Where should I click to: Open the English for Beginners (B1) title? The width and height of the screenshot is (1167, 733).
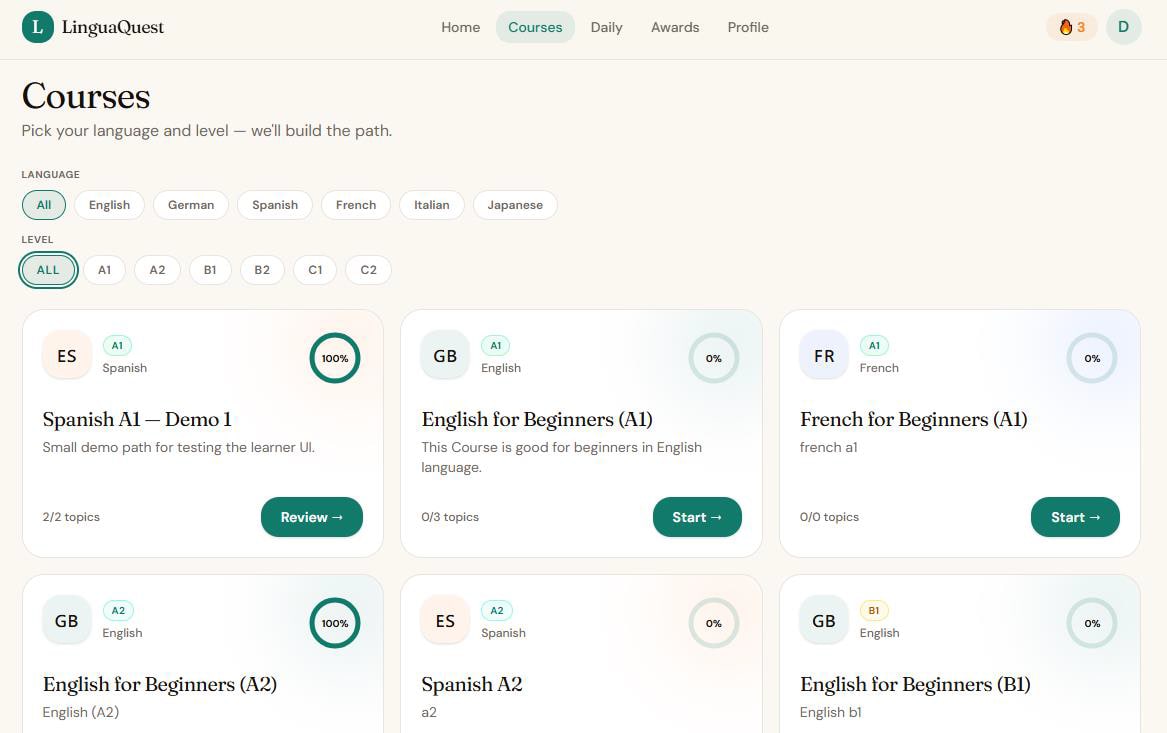pyautogui.click(x=915, y=685)
